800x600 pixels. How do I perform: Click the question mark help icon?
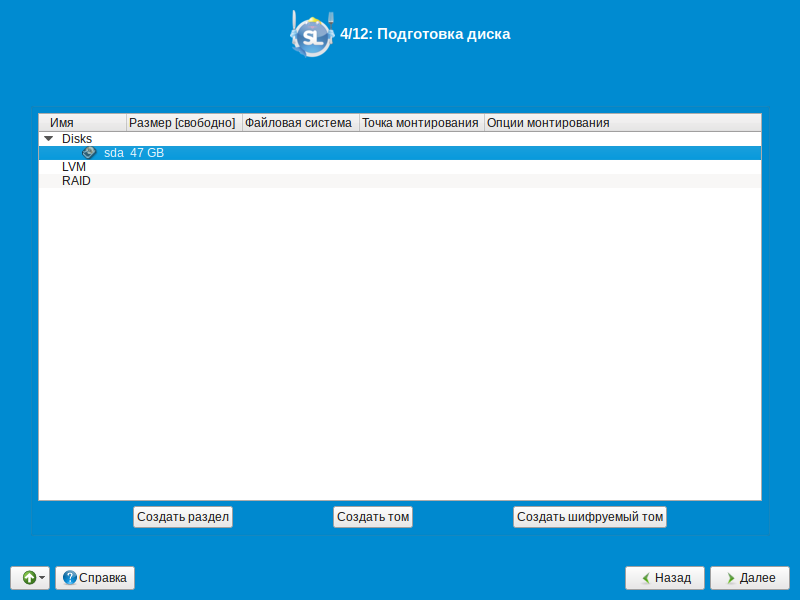pos(69,578)
